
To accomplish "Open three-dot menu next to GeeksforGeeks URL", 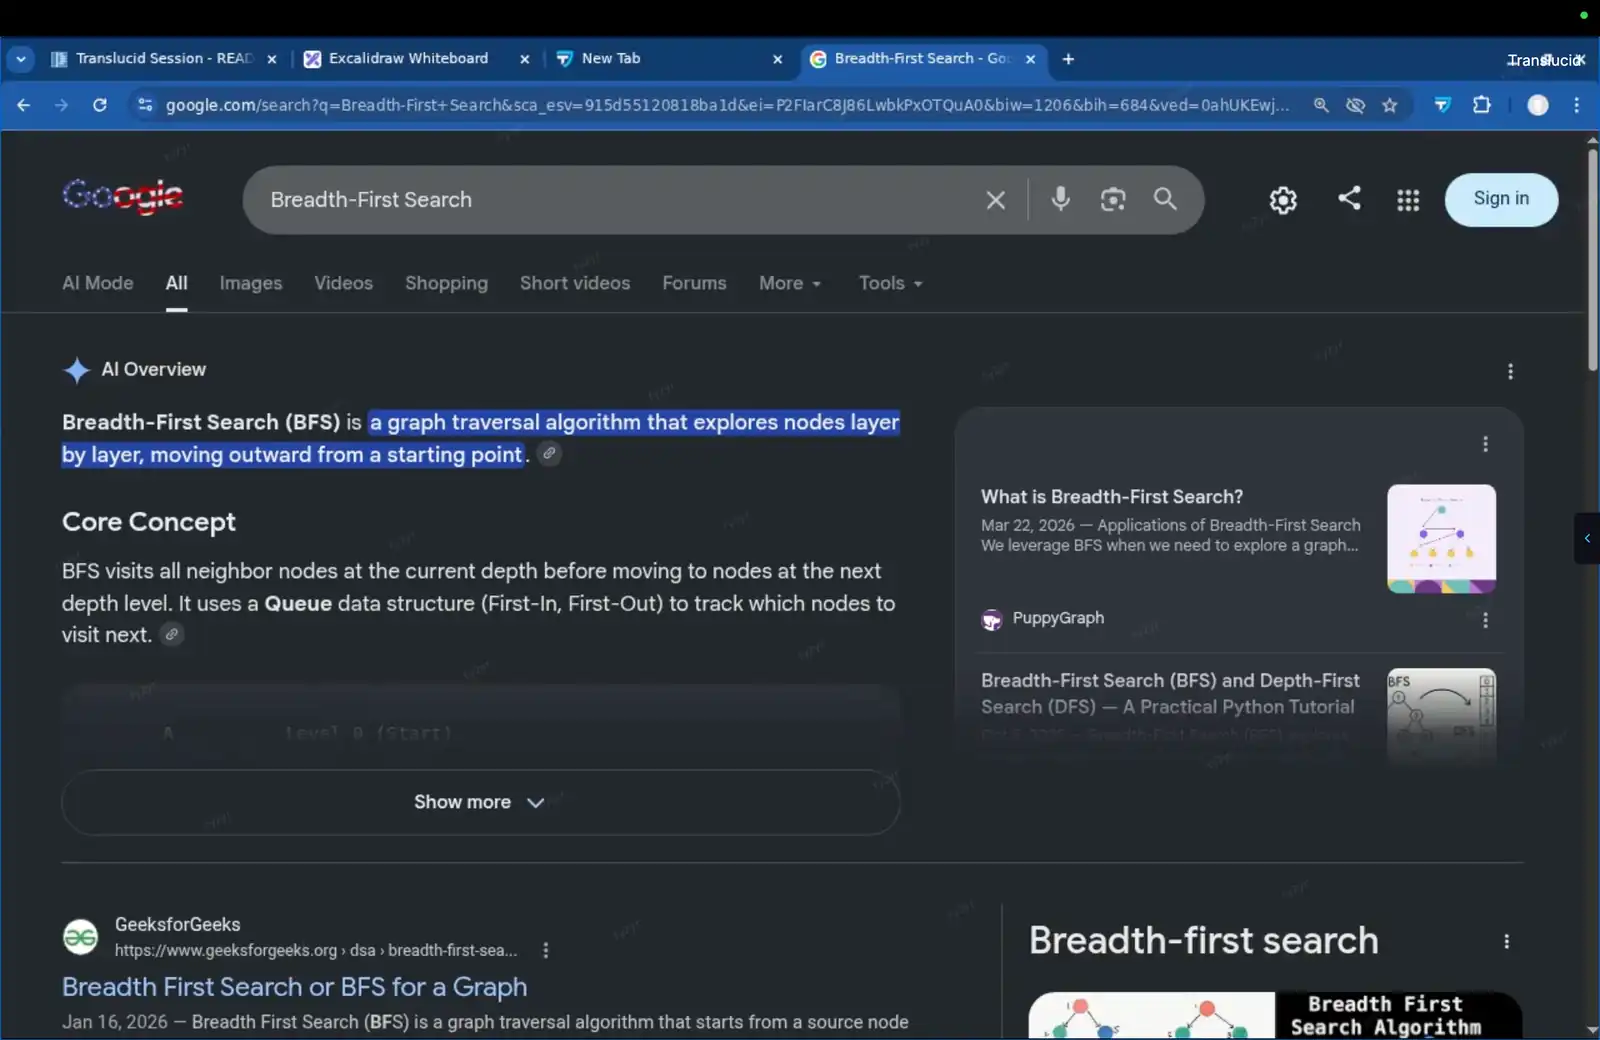I will point(545,950).
